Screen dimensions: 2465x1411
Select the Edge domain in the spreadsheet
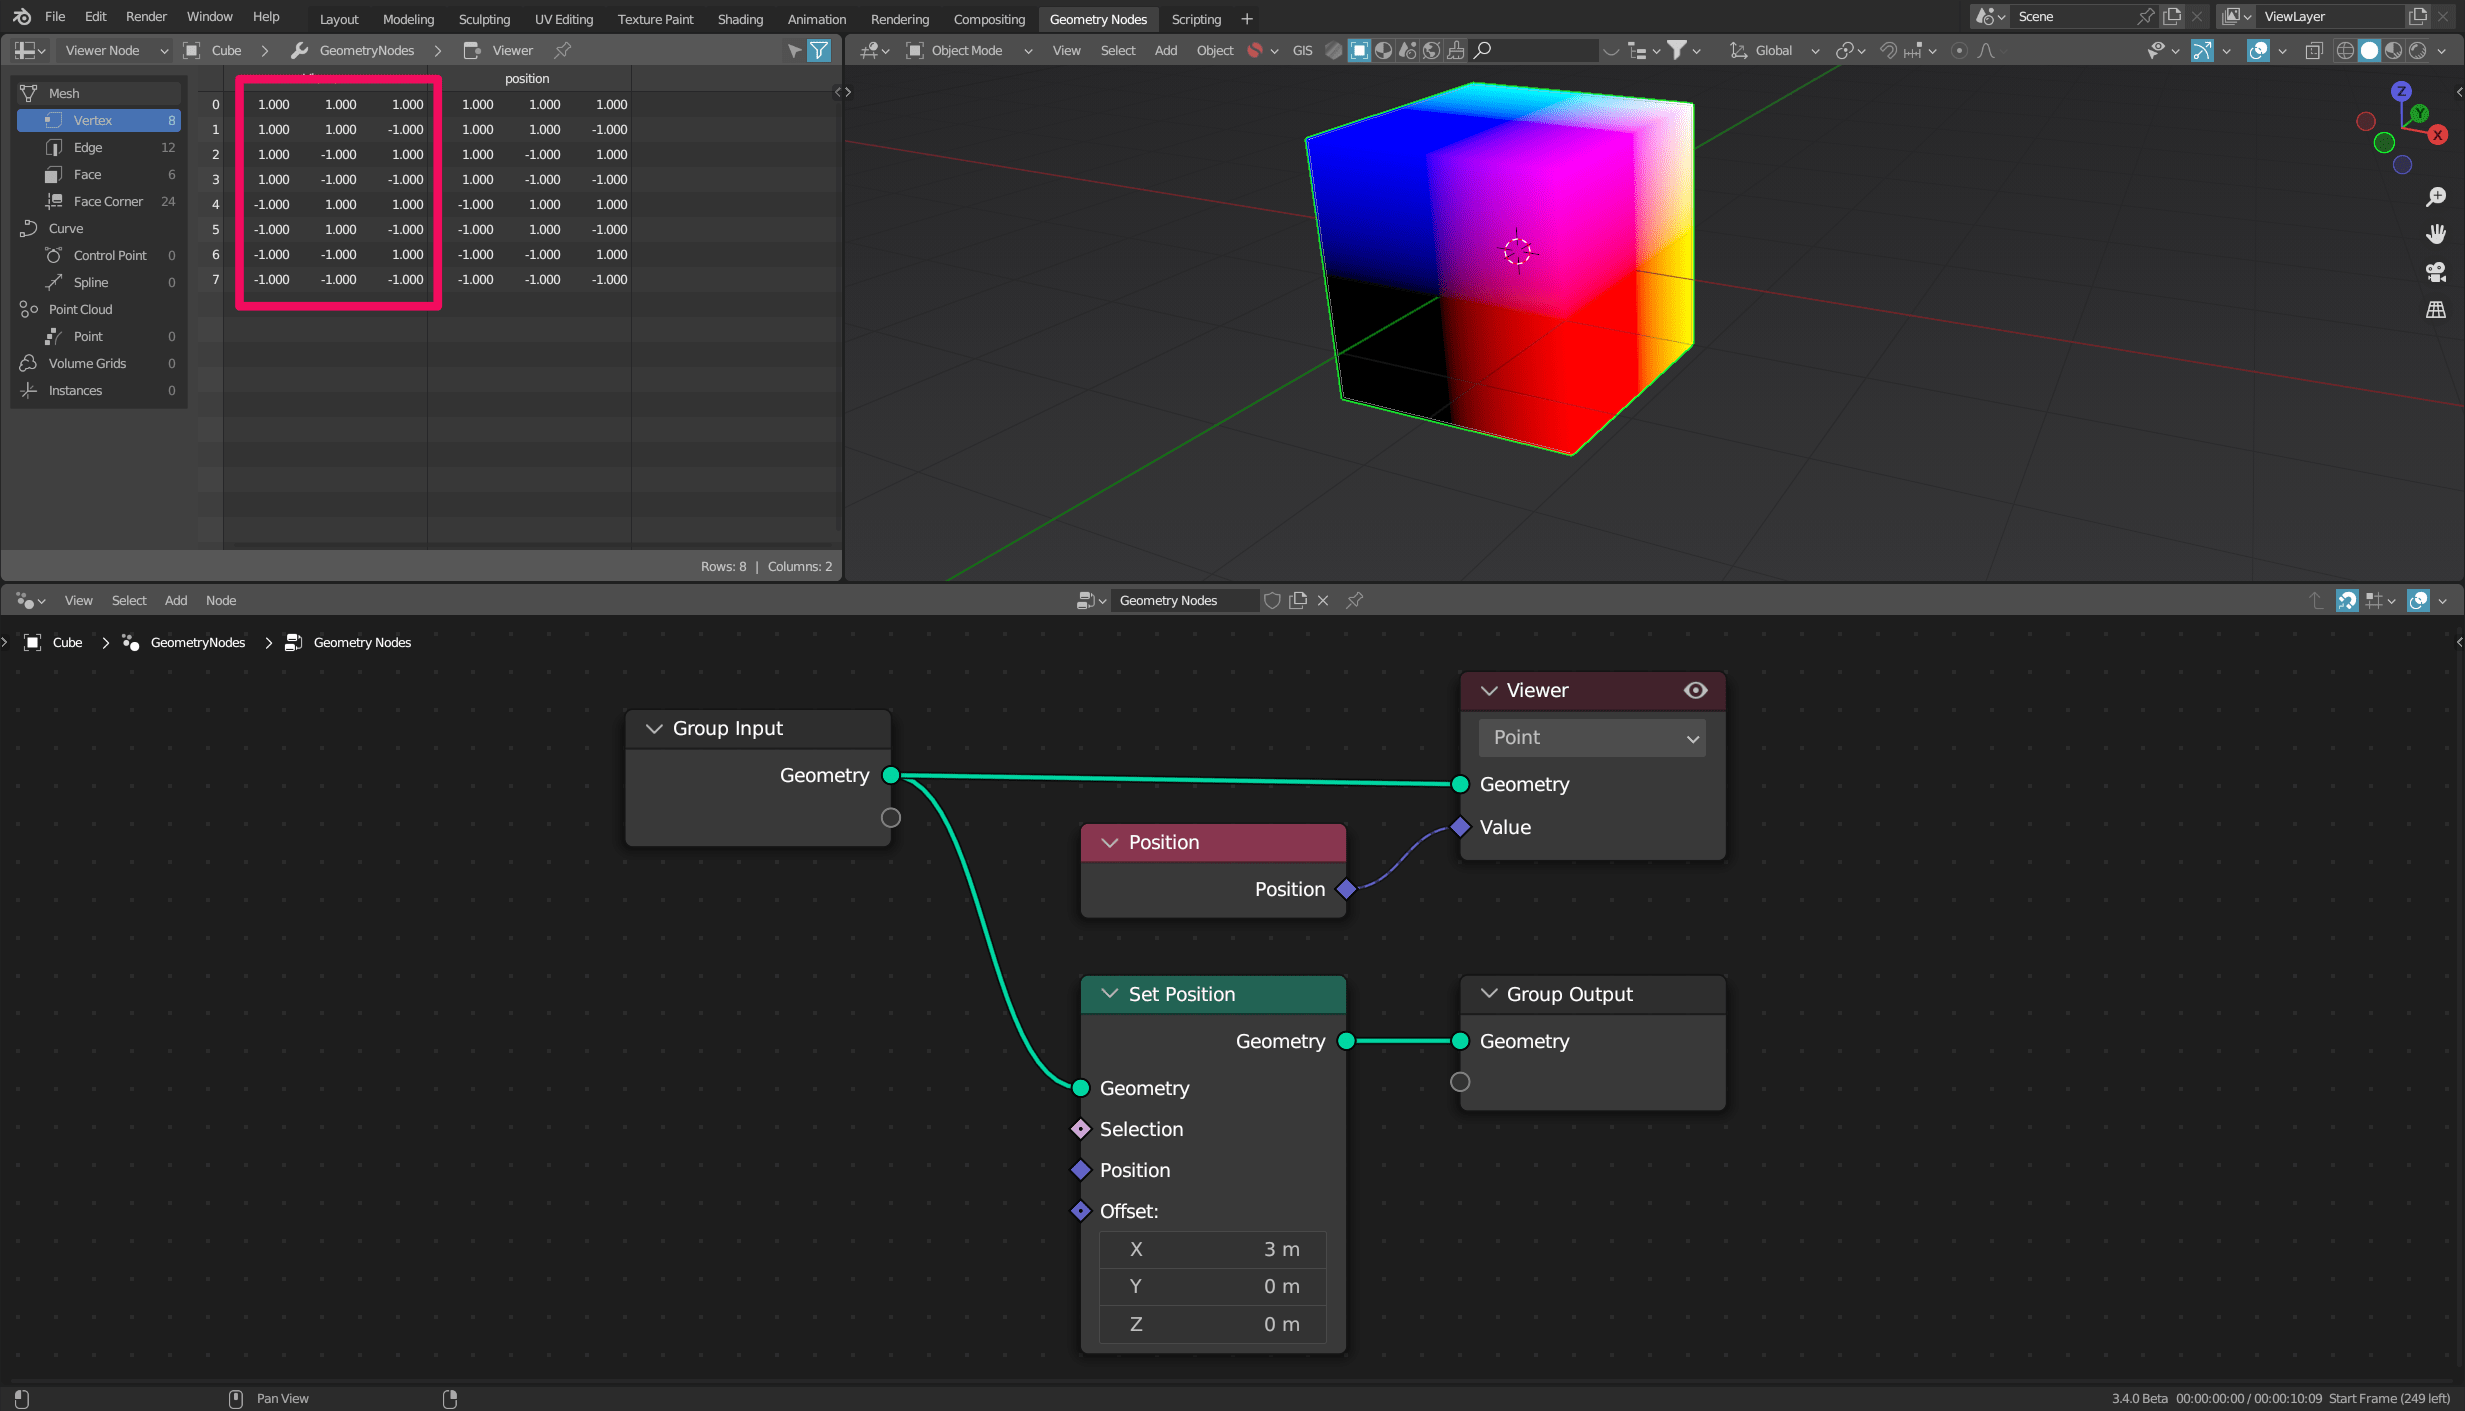pyautogui.click(x=88, y=147)
